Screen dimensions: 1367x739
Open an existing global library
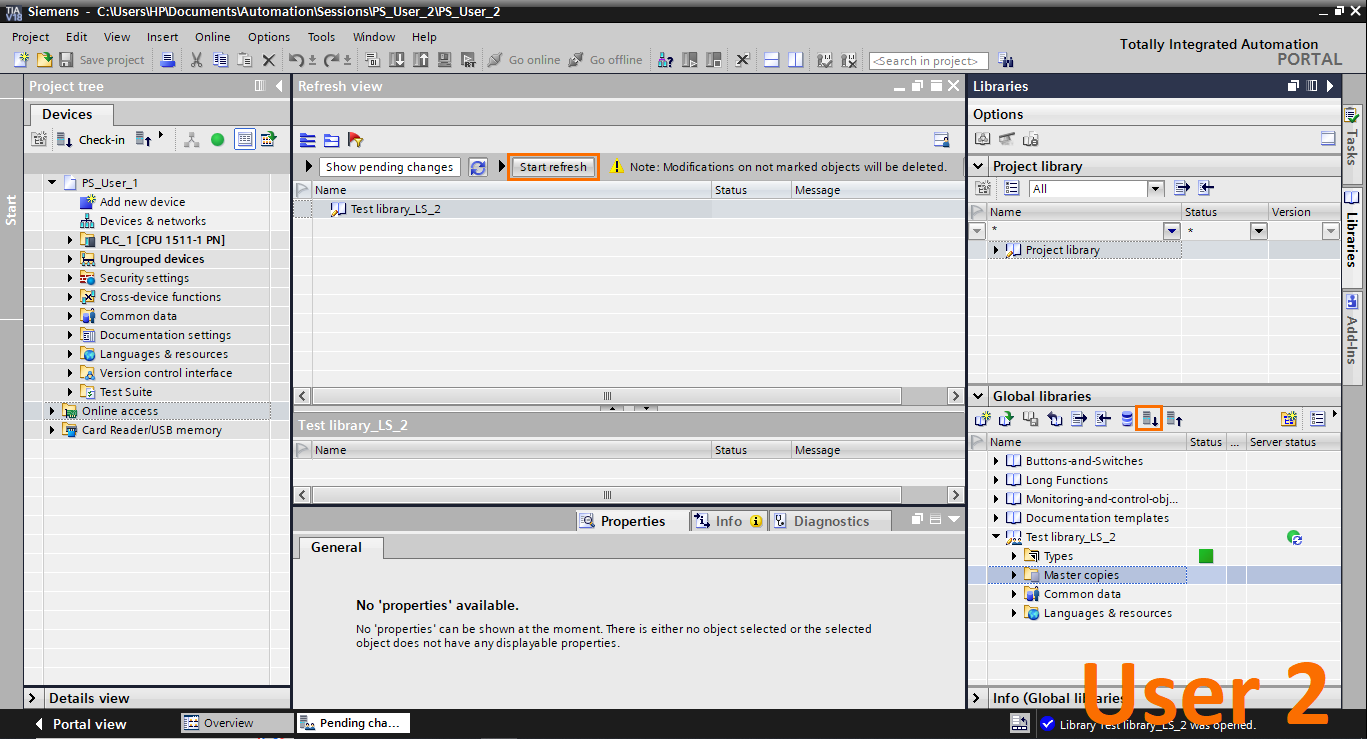[1006, 418]
